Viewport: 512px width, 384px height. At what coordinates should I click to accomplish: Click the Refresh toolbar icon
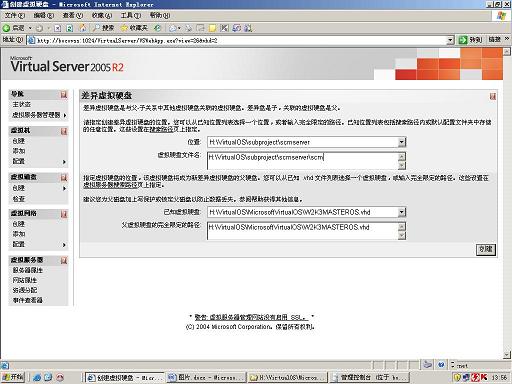pyautogui.click(x=70, y=28)
